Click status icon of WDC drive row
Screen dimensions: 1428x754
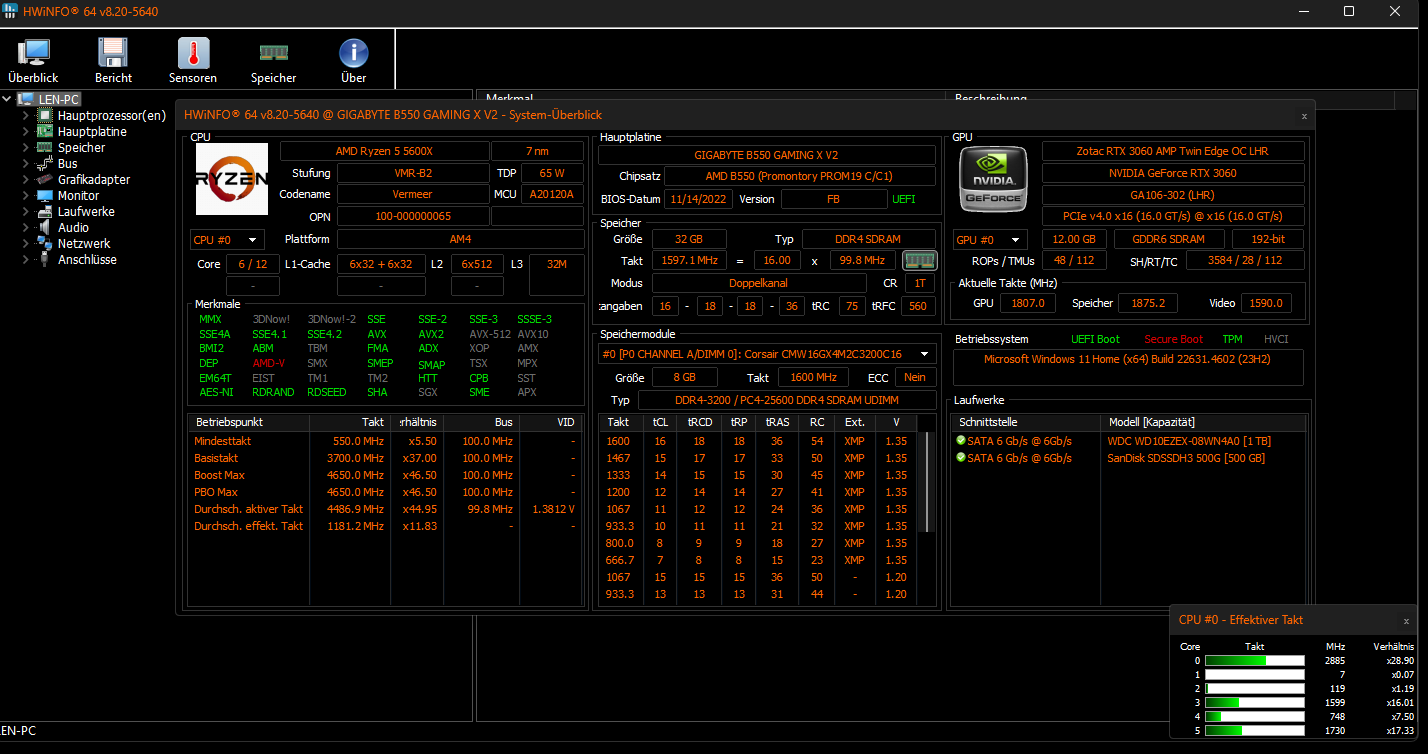(961, 440)
